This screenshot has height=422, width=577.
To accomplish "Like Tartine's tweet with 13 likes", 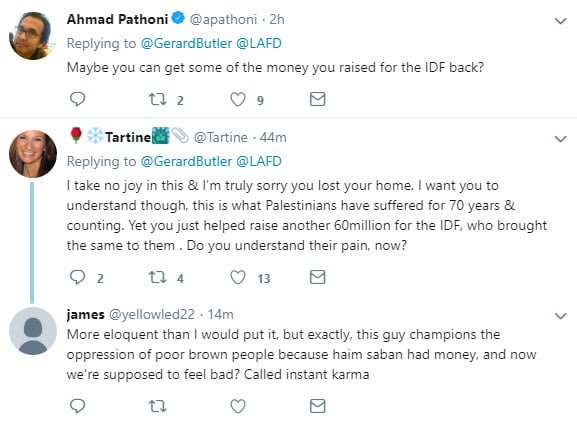I will tap(238, 277).
